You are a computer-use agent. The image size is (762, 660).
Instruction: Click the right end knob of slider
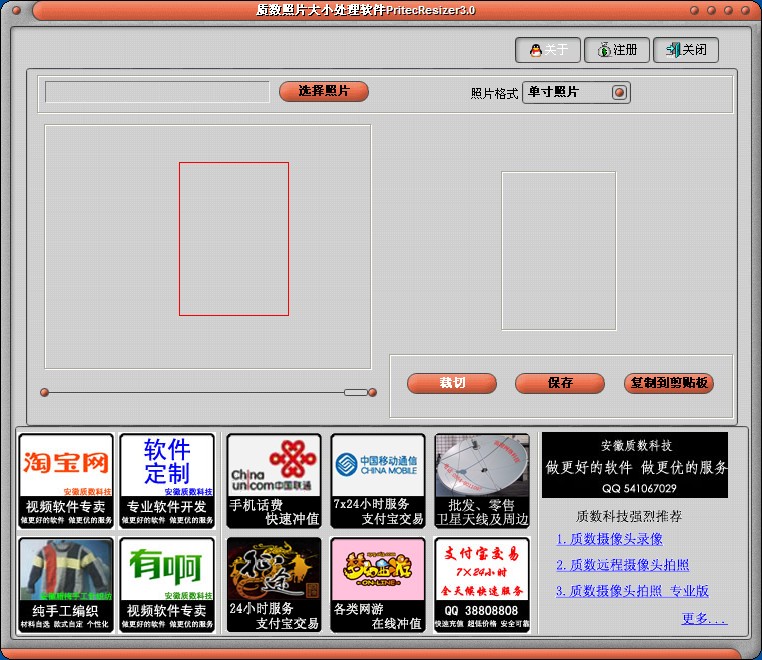tap(372, 392)
